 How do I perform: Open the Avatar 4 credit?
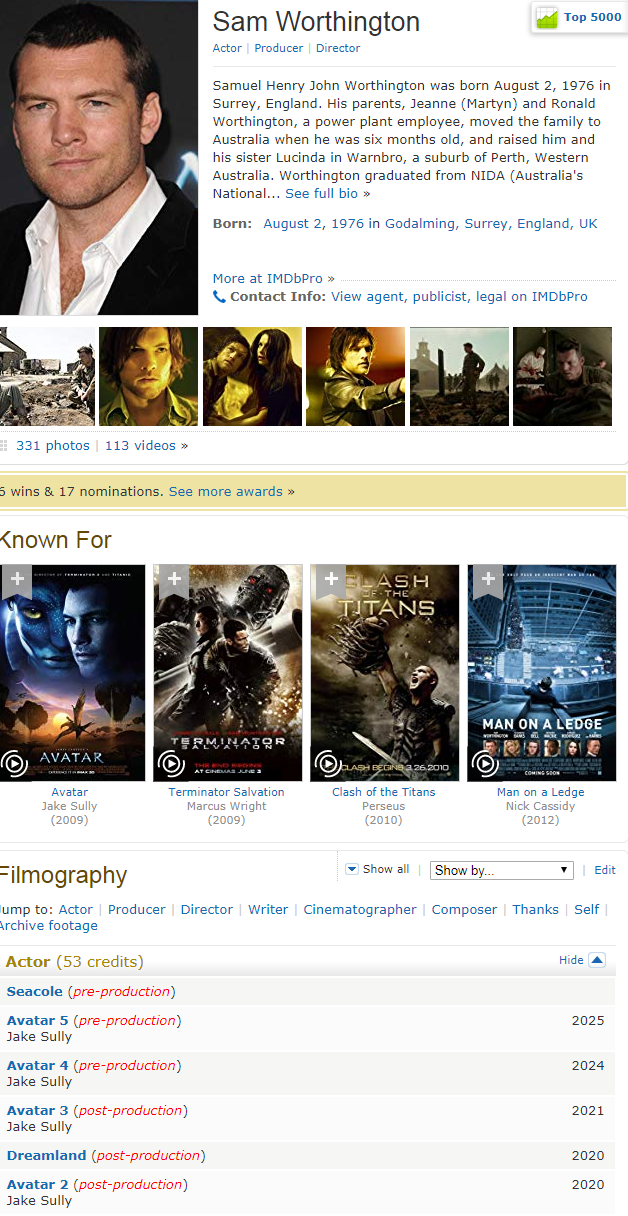click(x=38, y=1066)
